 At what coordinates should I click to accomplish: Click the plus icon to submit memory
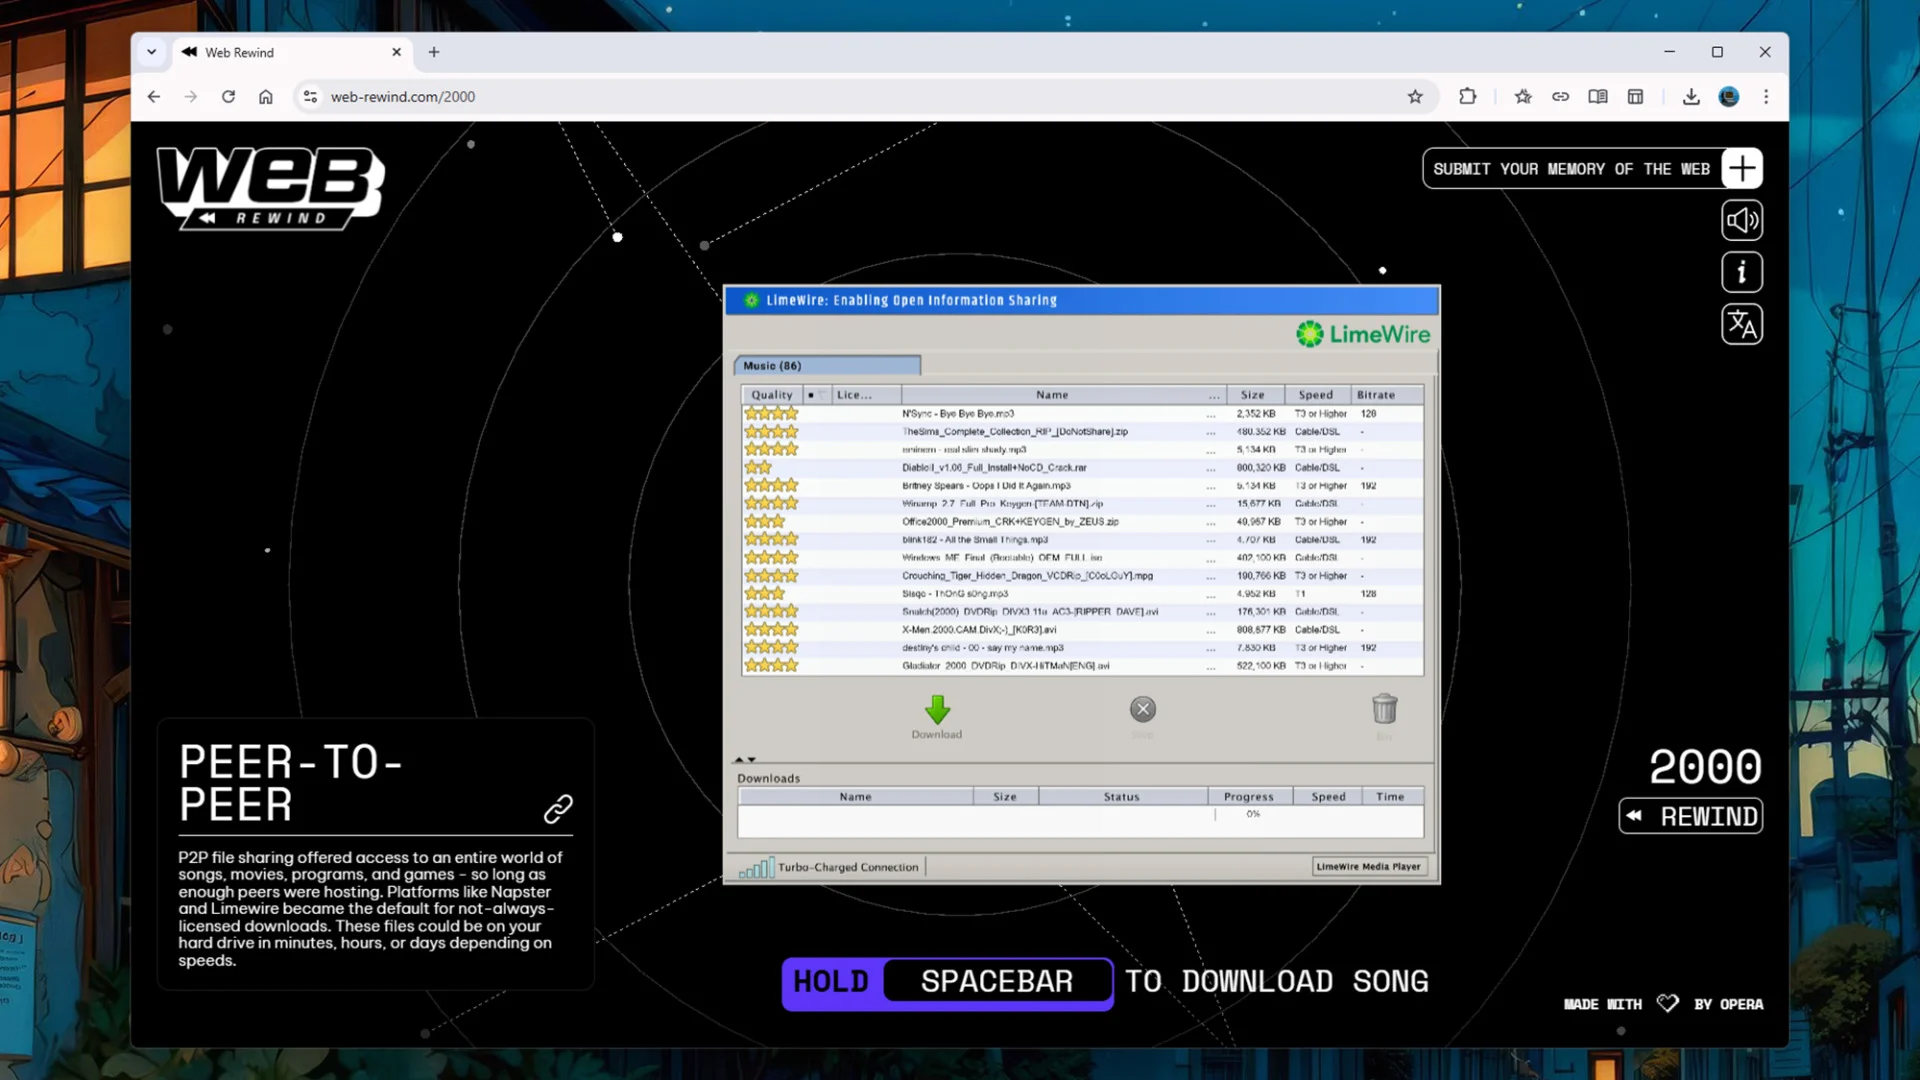(1741, 169)
